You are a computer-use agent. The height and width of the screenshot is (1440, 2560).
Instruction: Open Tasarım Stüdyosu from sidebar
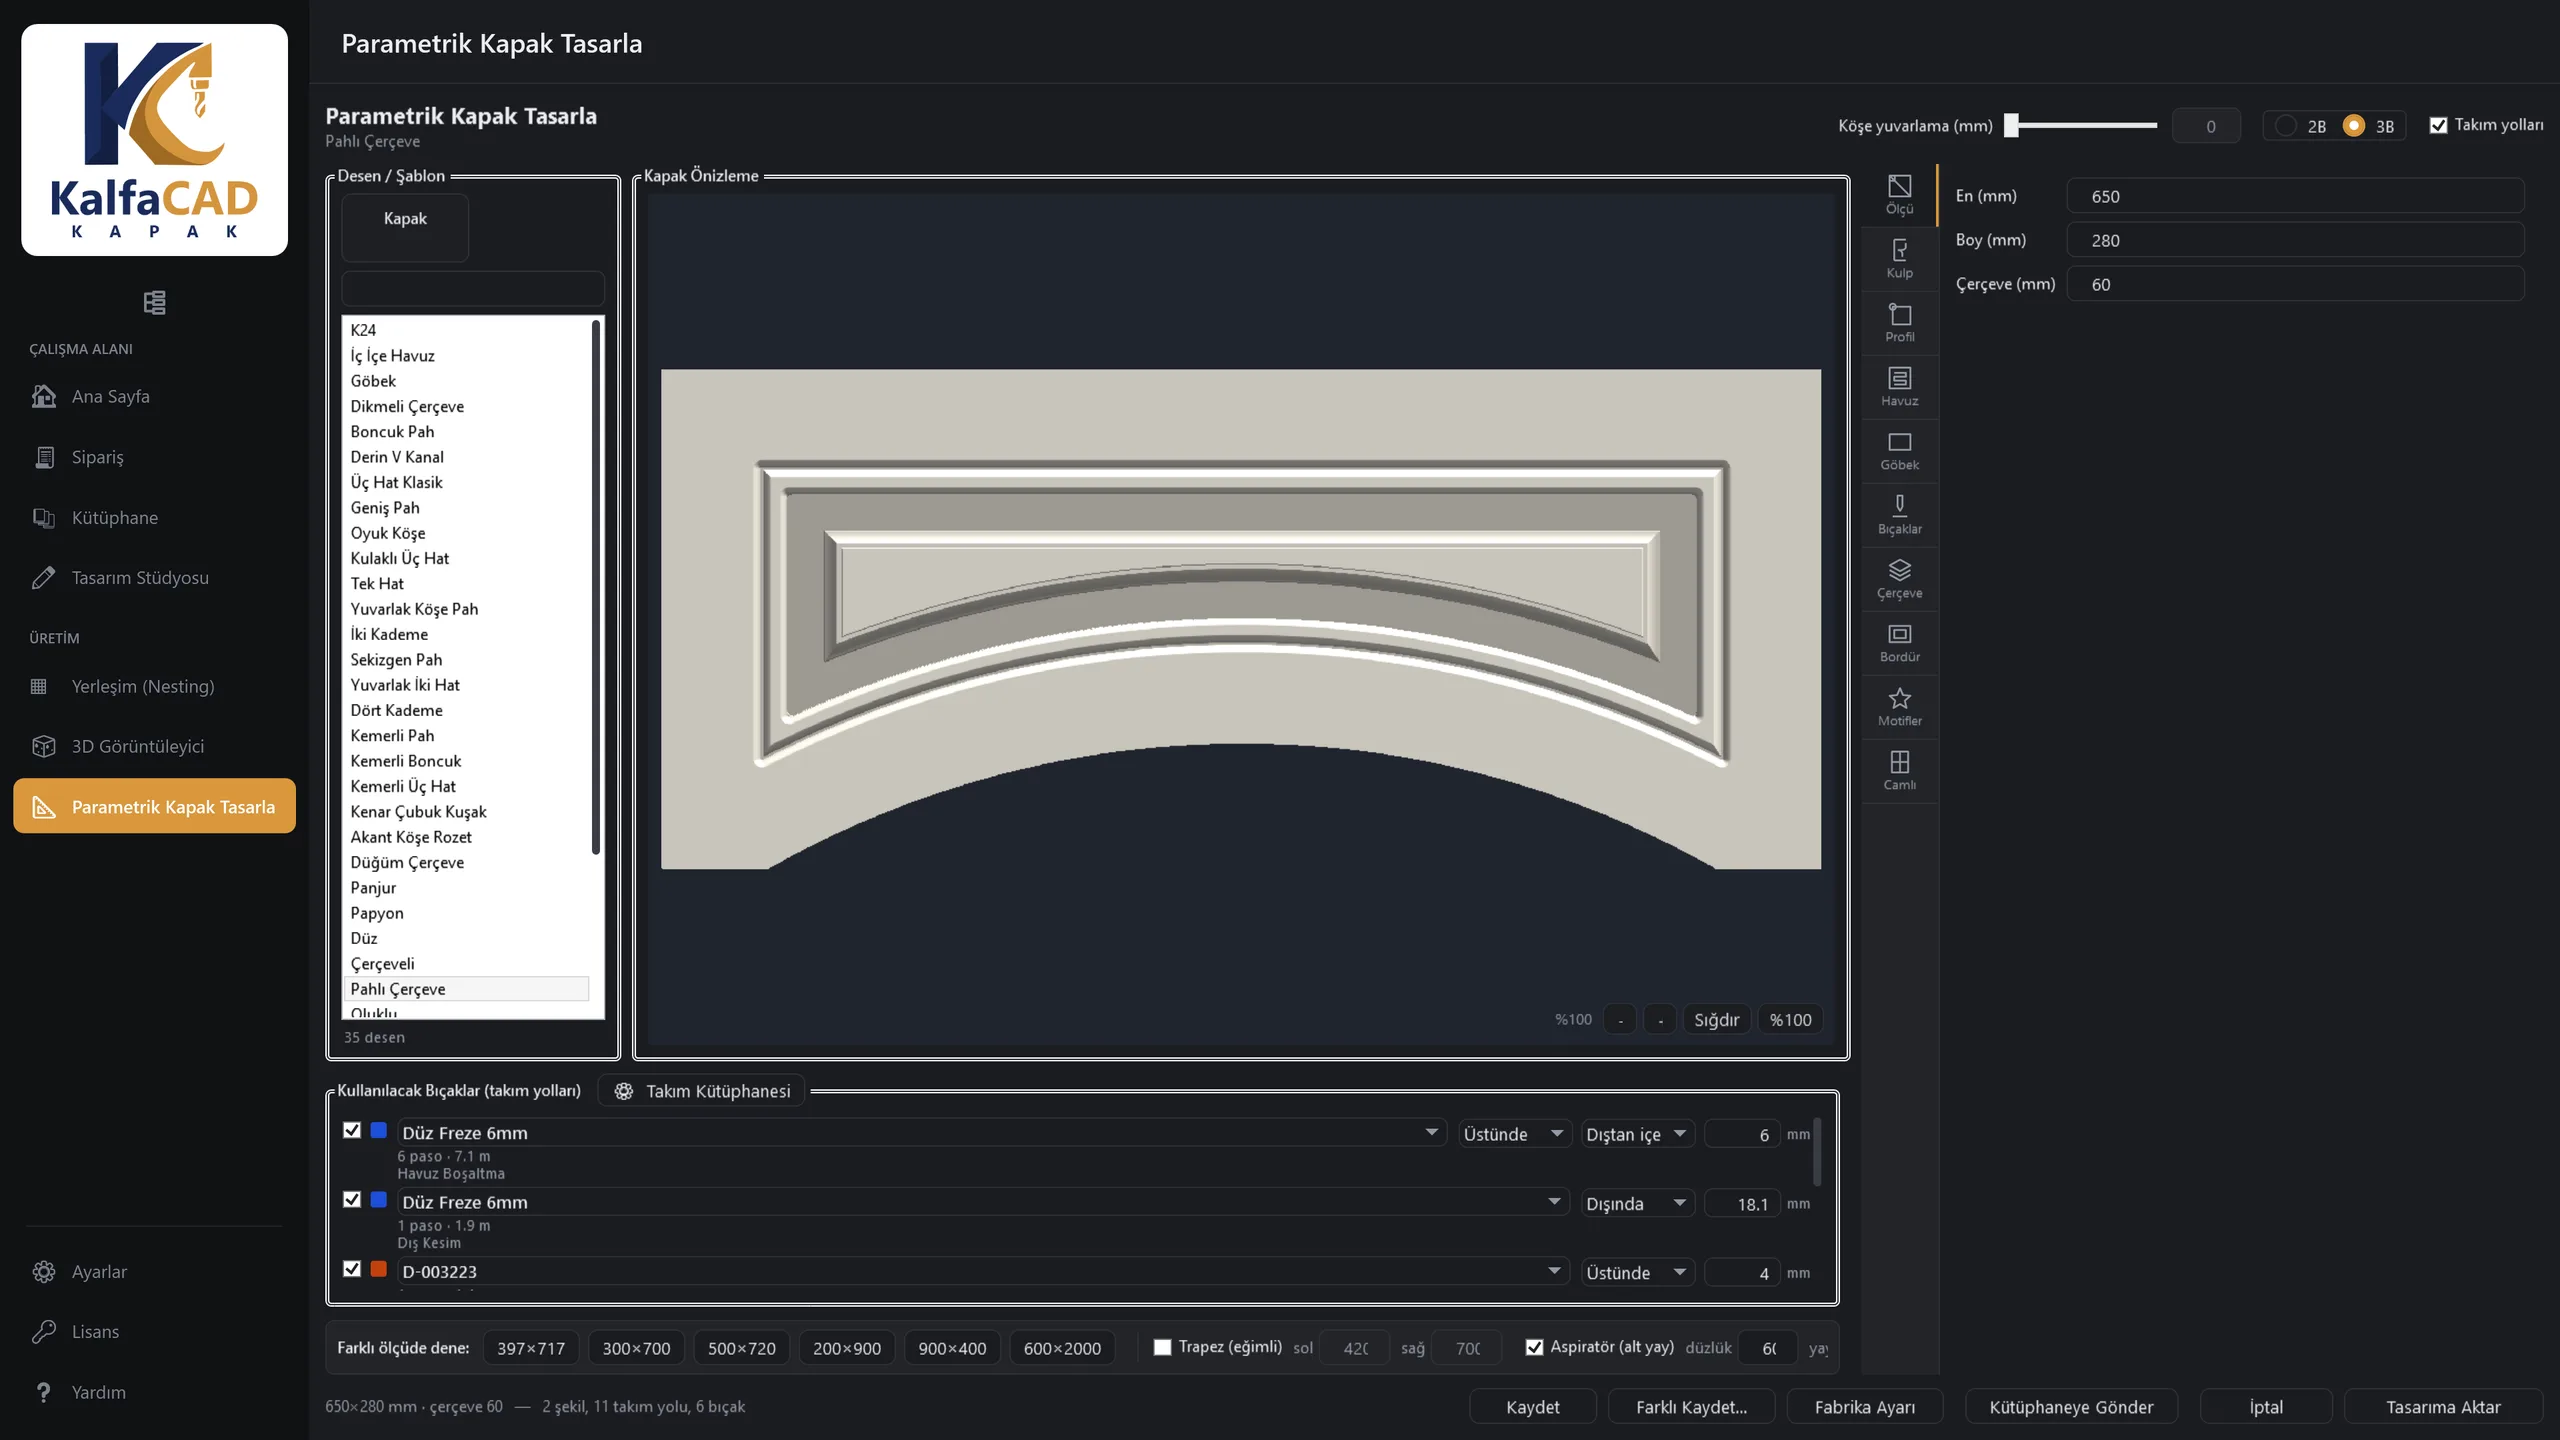(154, 577)
